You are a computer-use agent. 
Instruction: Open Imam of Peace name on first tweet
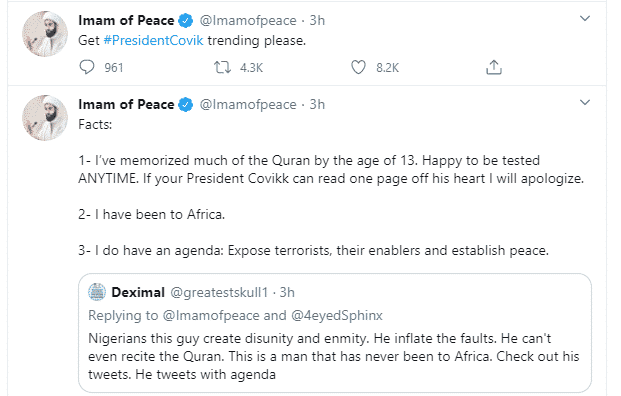126,21
